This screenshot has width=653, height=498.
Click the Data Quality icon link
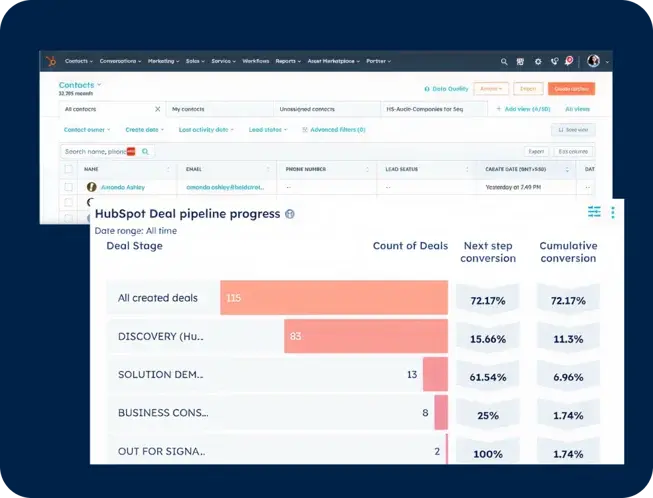[x=427, y=89]
